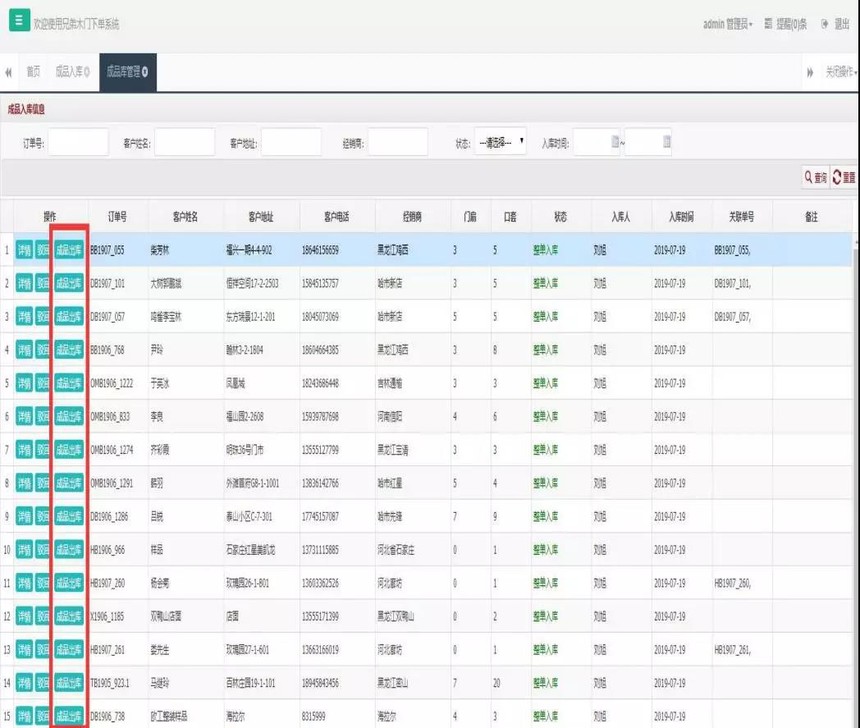Screen dimensions: 860x728
Task: Click the 客户电话 column header
Action: (x=337, y=217)
